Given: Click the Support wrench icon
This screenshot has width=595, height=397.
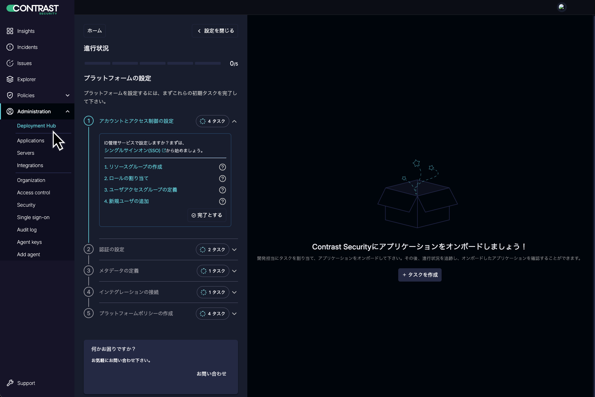Looking at the screenshot, I should 10,383.
